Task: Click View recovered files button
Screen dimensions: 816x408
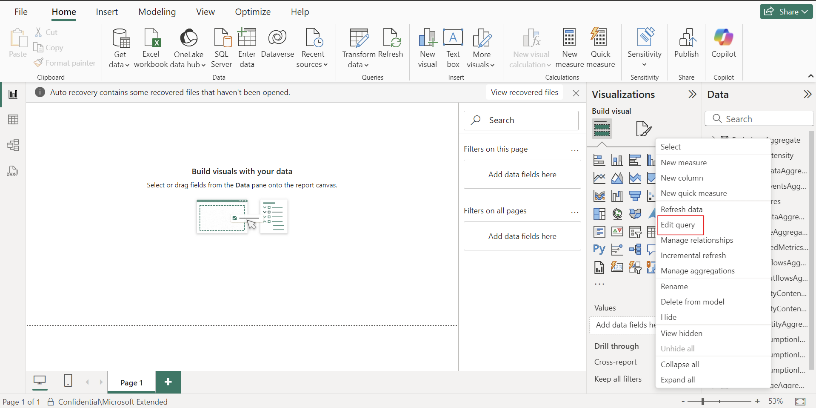Action: 524,92
